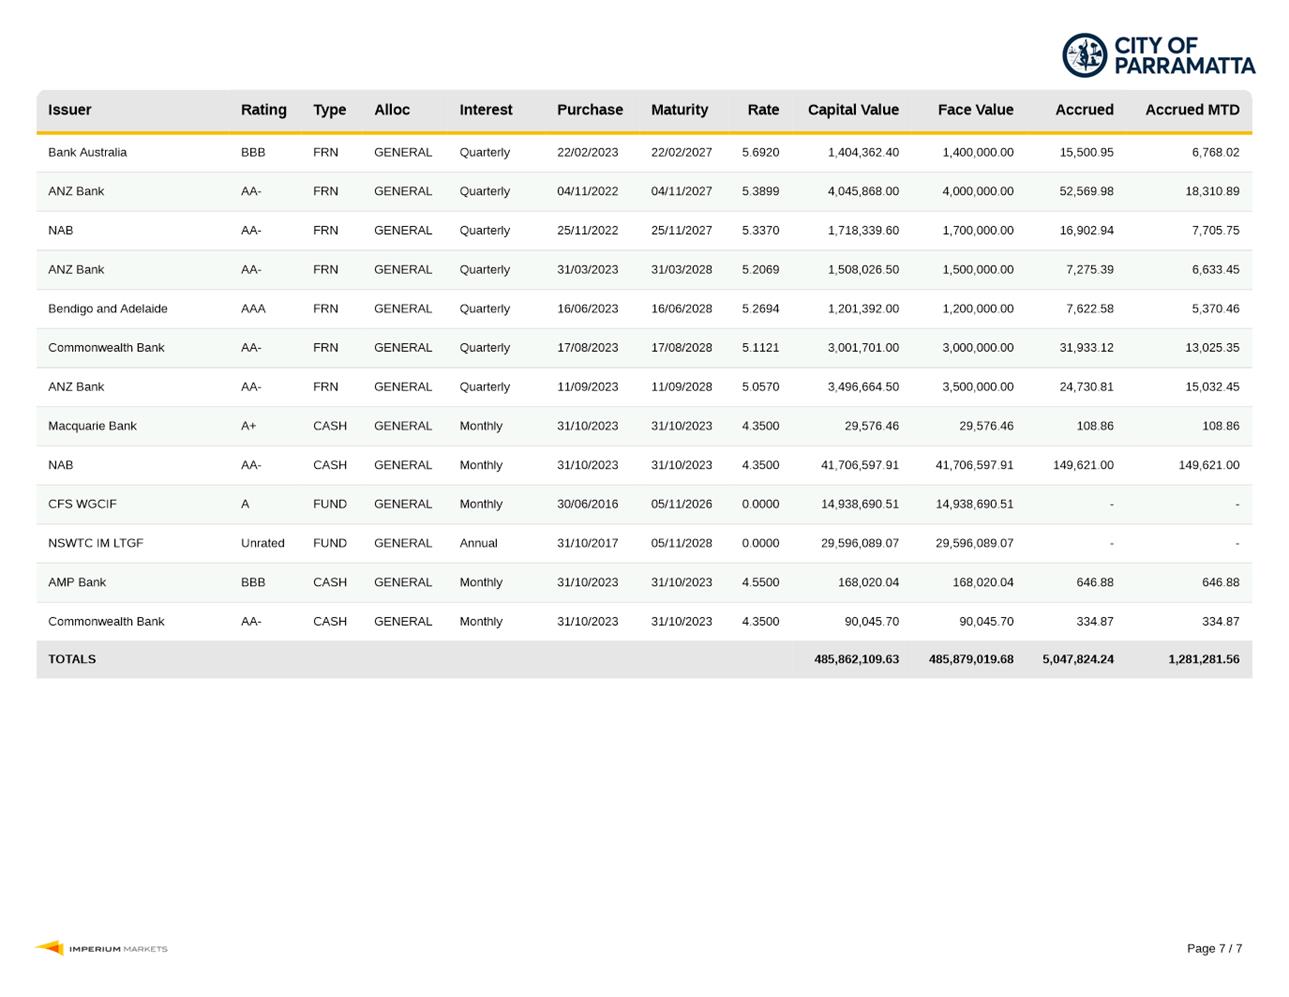Click purchase date 30/06/2016
This screenshot has width=1289, height=997.
587,504
